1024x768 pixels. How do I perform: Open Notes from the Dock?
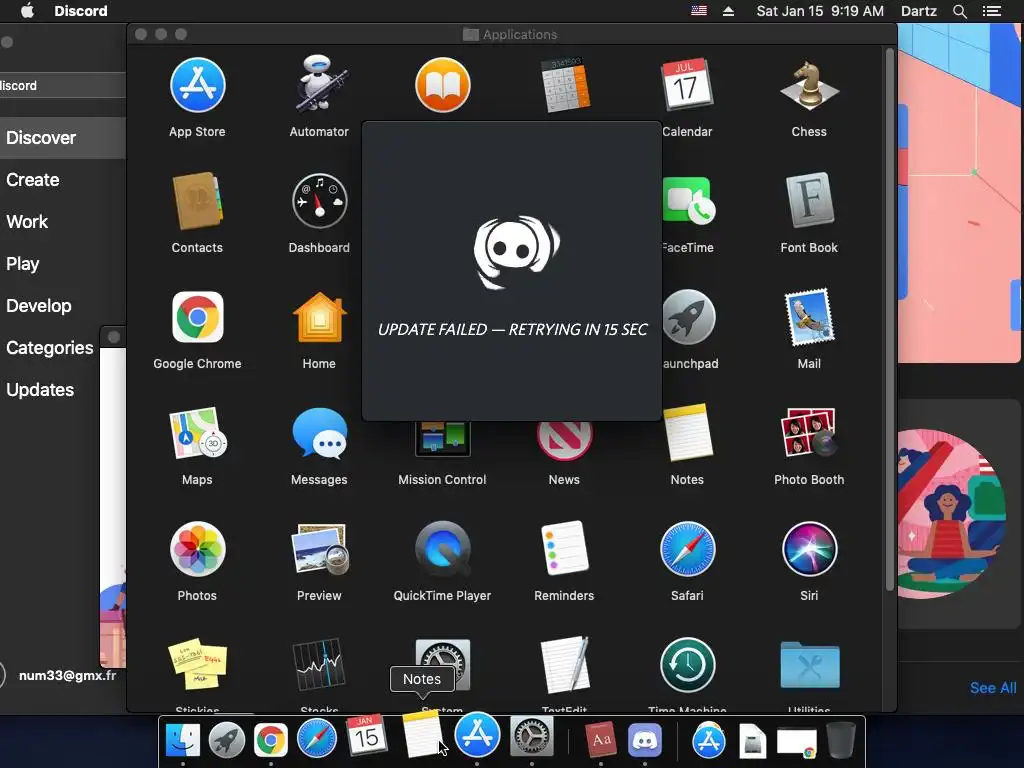[x=422, y=735]
